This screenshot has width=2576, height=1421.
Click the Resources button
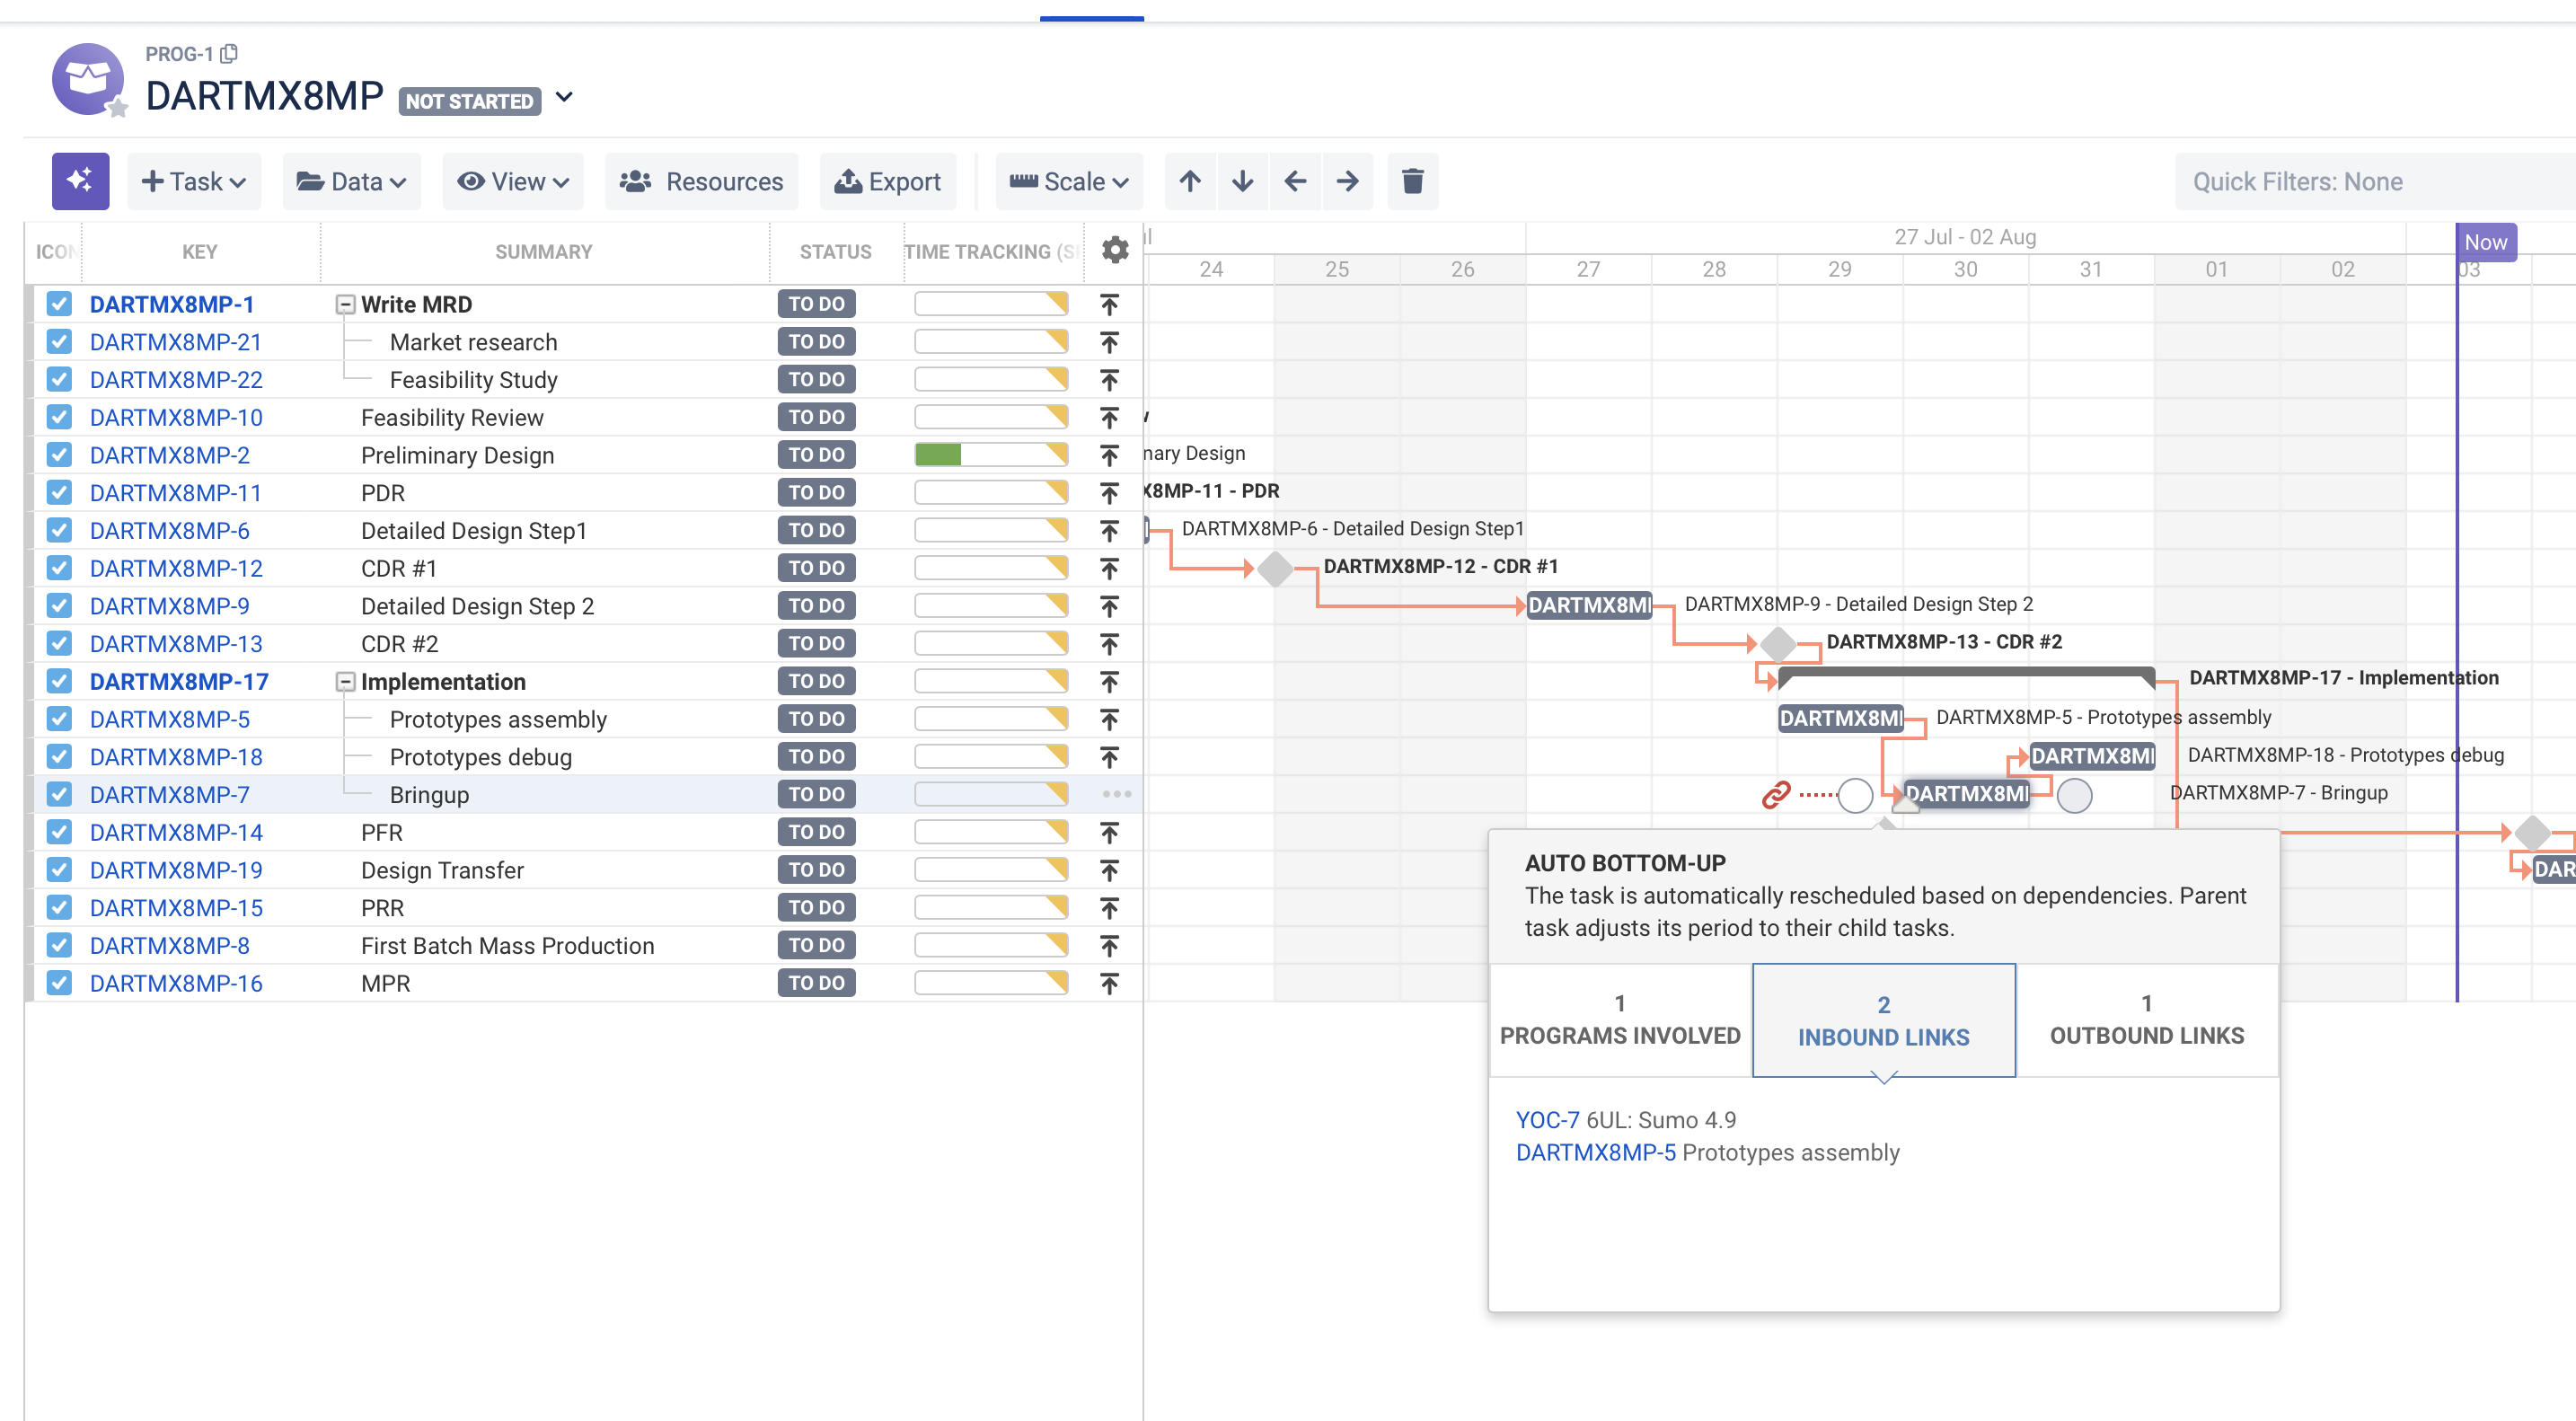[x=702, y=181]
